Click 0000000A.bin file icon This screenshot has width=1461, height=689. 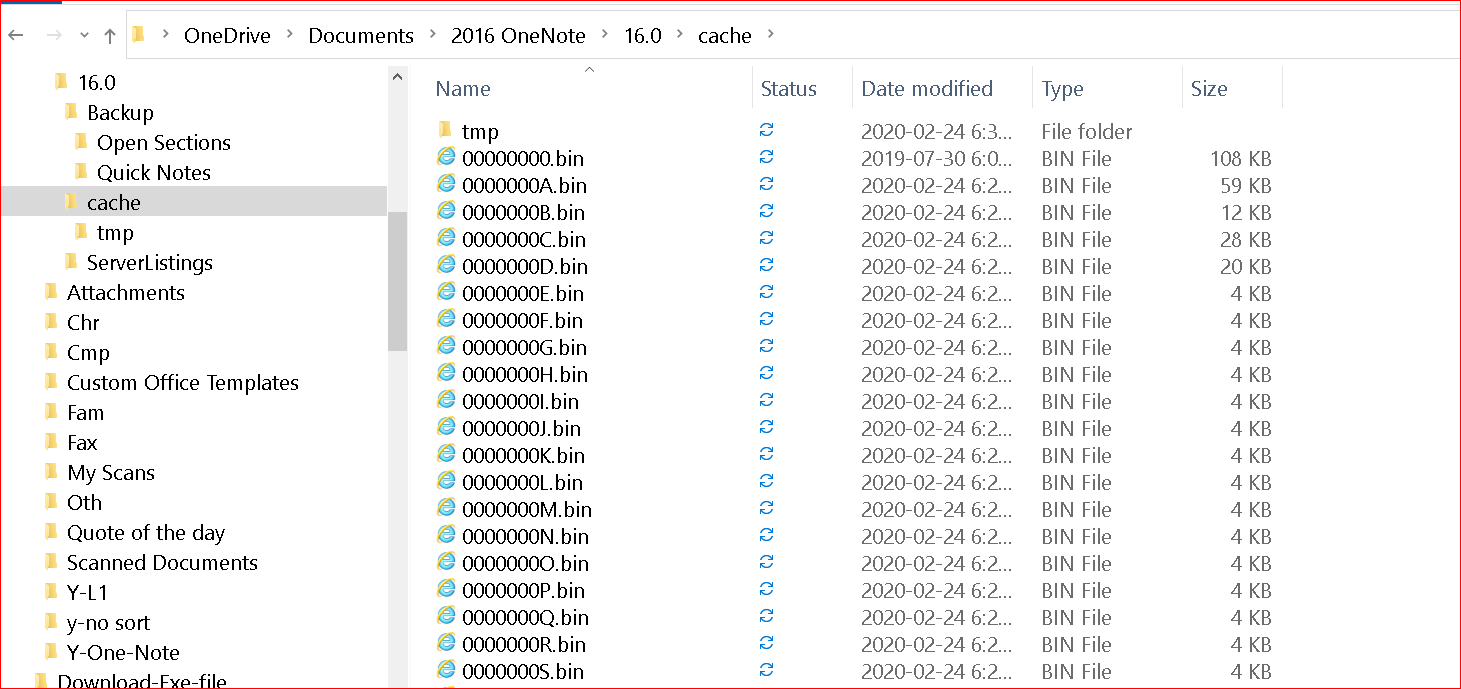pos(446,184)
